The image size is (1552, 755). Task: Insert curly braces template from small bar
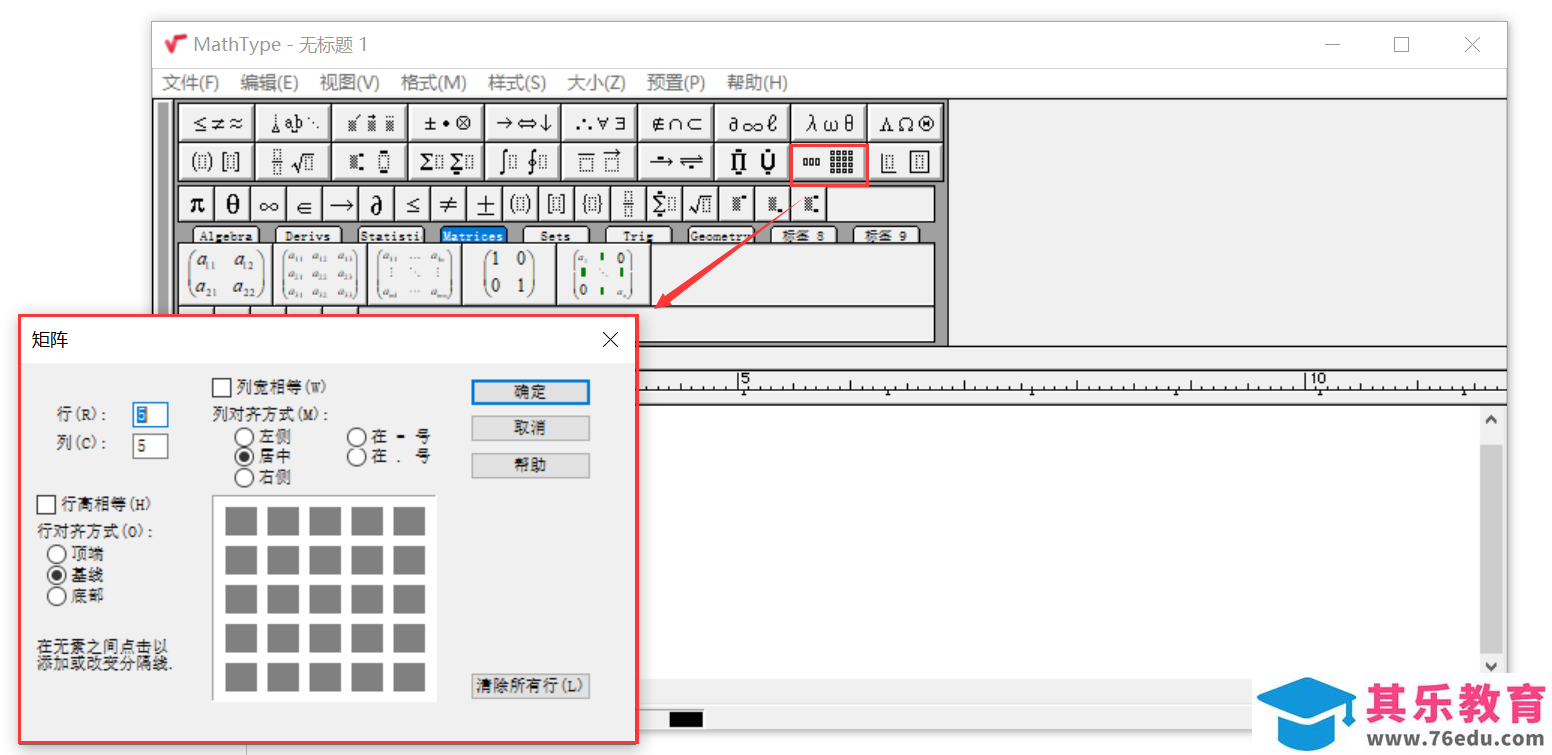[x=593, y=205]
